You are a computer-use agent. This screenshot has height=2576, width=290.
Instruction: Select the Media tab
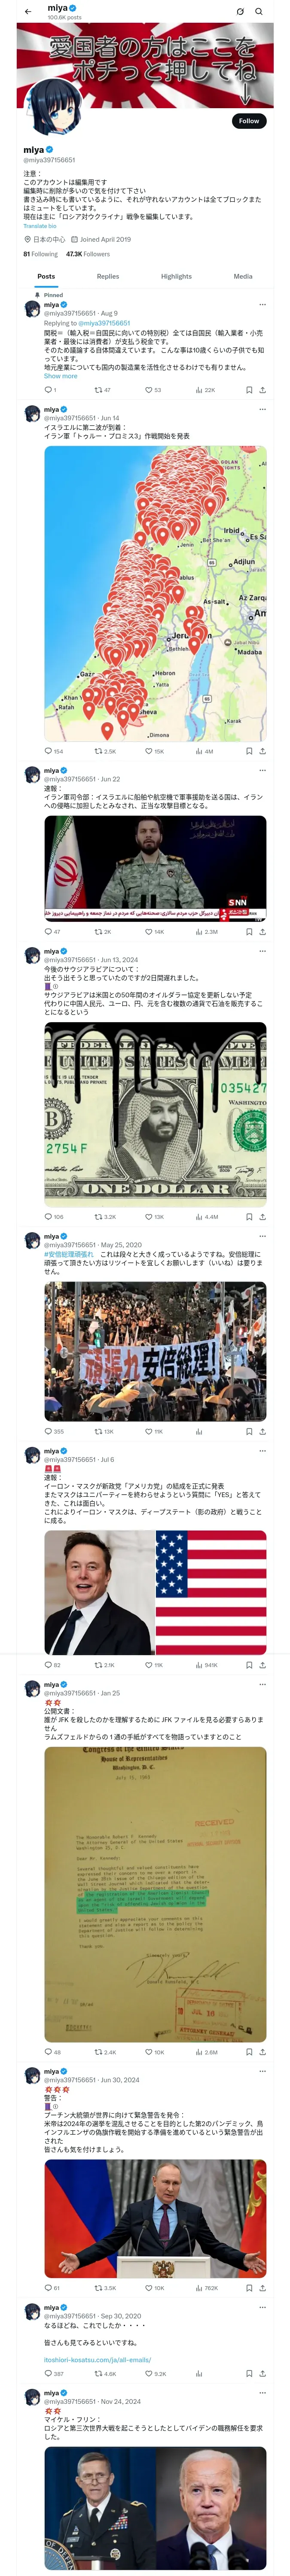243,276
